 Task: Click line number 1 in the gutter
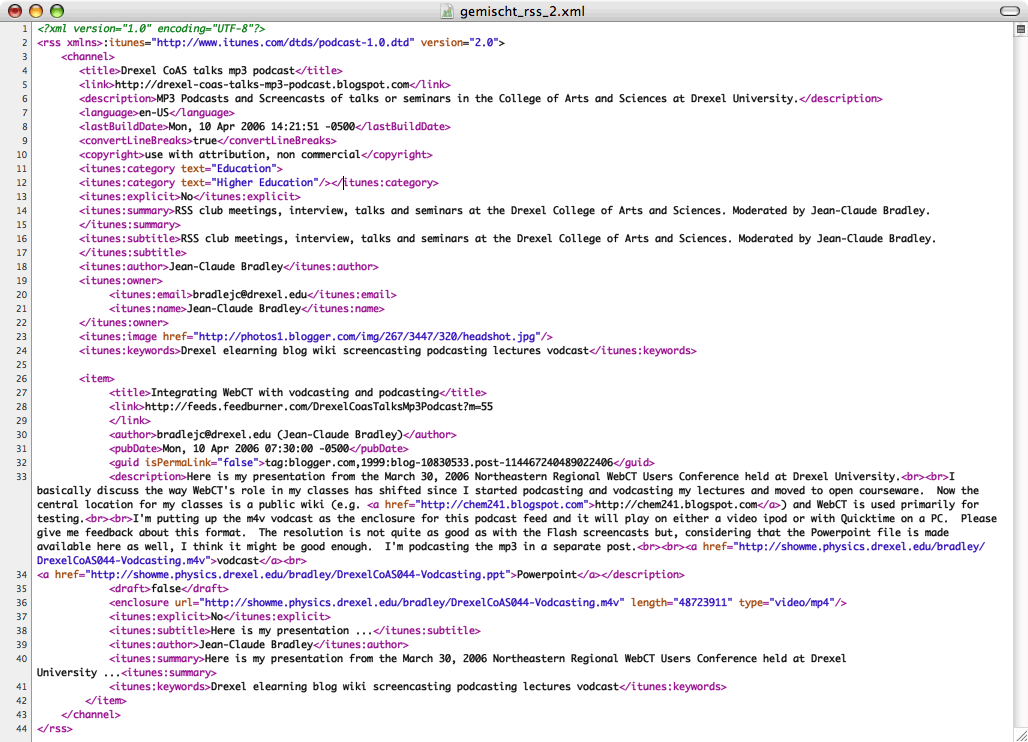coord(24,29)
